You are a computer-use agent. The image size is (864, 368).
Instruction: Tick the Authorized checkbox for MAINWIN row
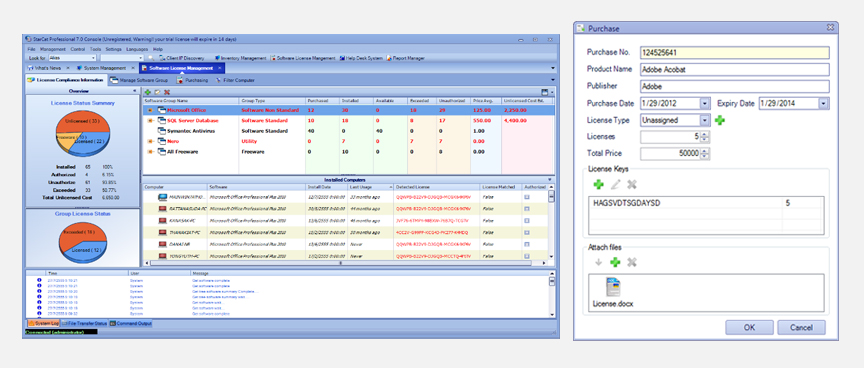(527, 197)
